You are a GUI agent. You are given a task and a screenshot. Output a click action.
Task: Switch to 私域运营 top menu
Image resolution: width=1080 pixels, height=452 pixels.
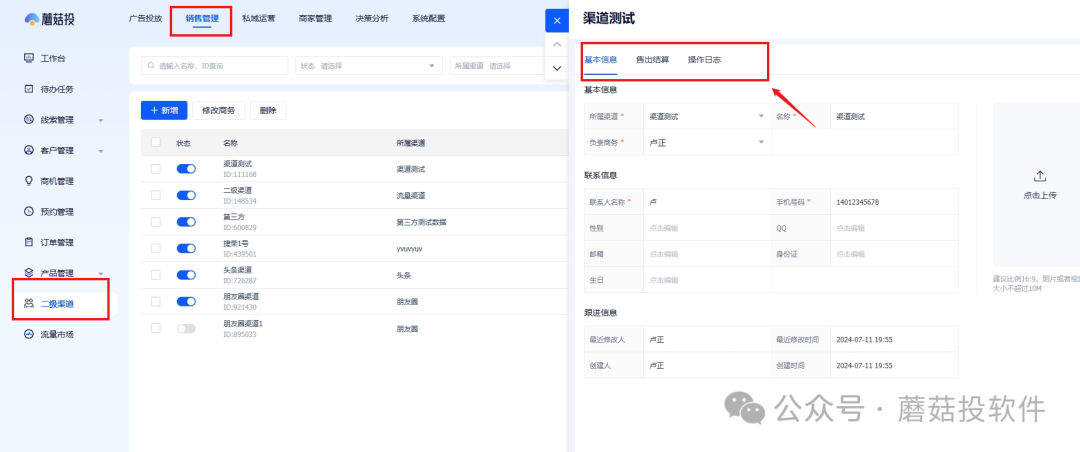258,19
